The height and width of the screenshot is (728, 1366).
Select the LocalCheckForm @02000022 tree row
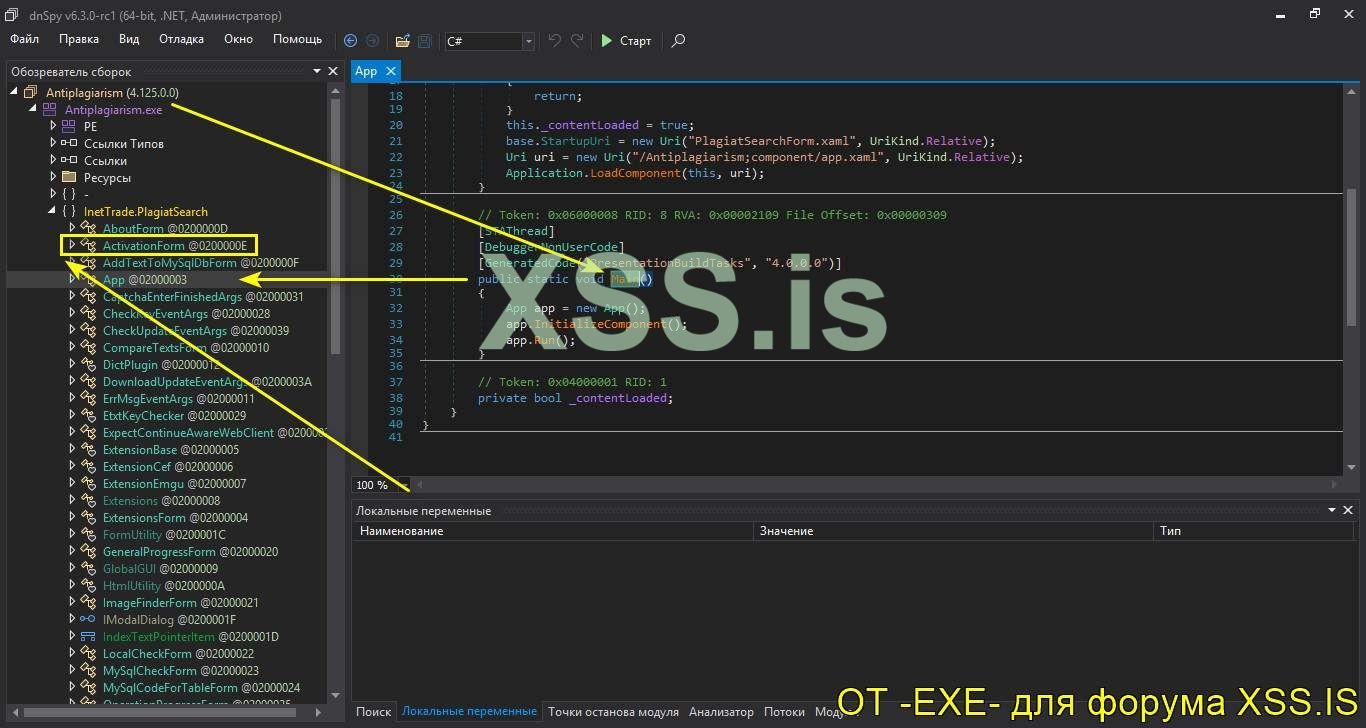(x=168, y=654)
